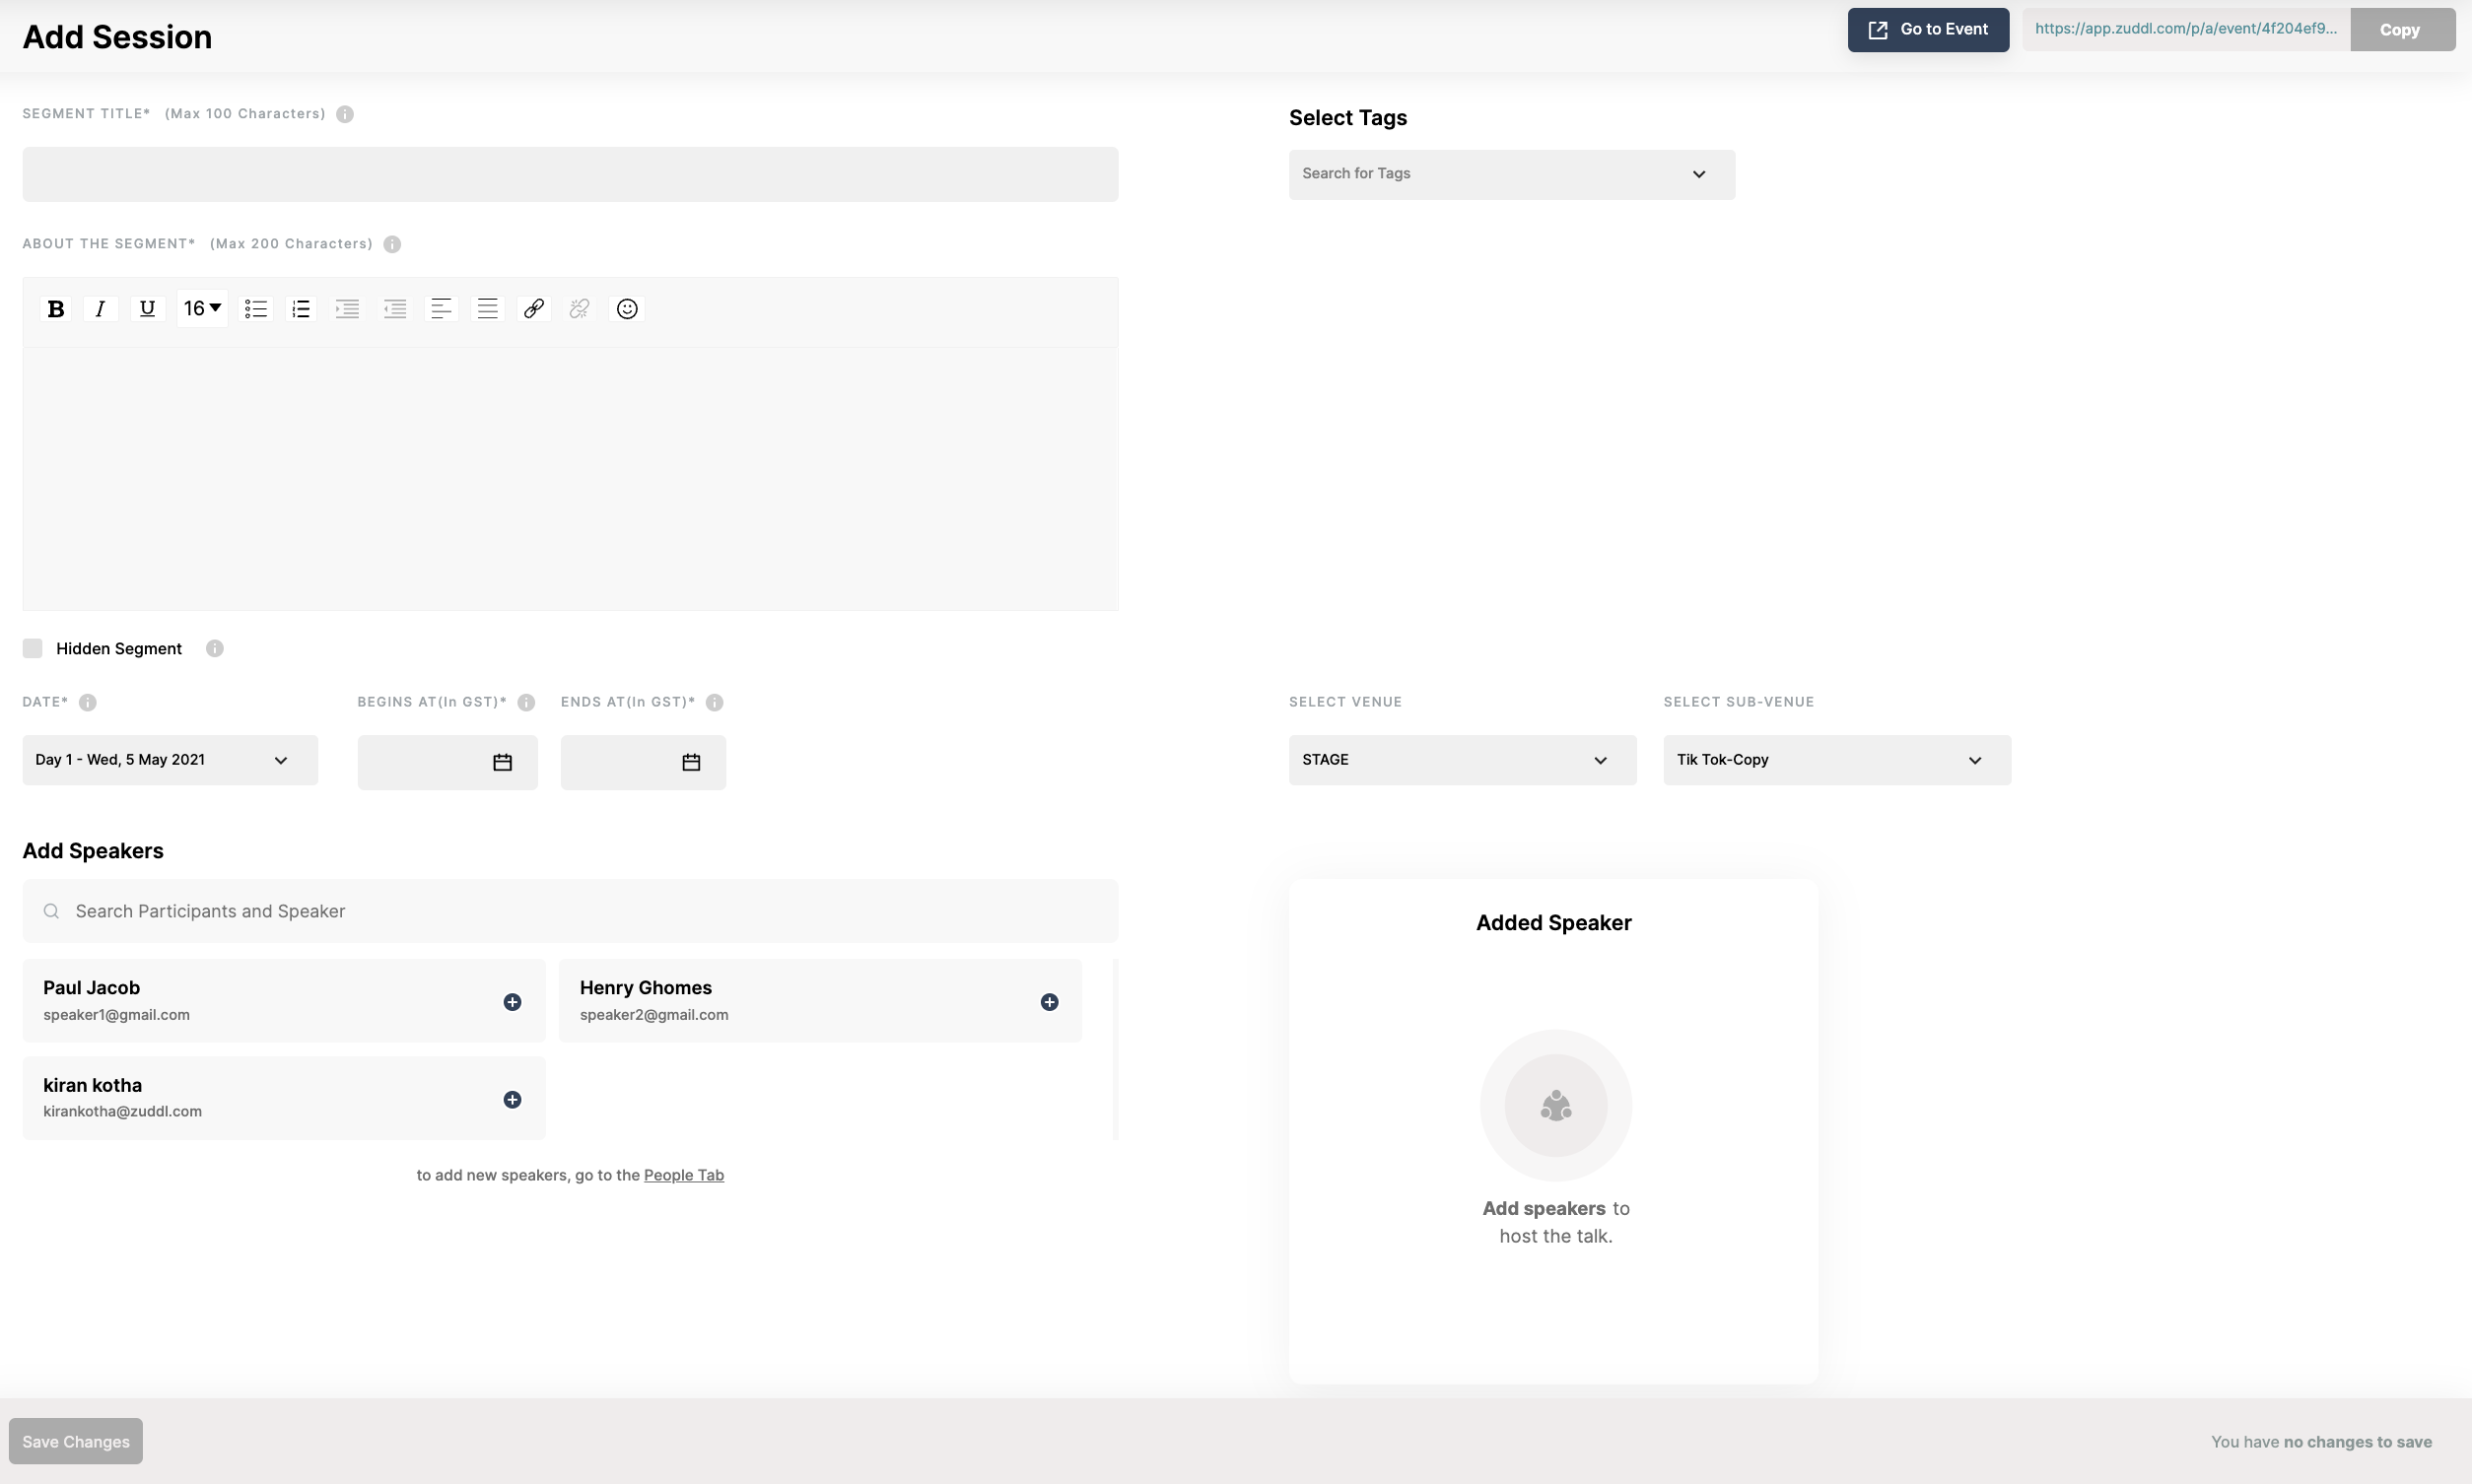Click the Go to Event button
This screenshot has width=2472, height=1484.
[x=1928, y=30]
